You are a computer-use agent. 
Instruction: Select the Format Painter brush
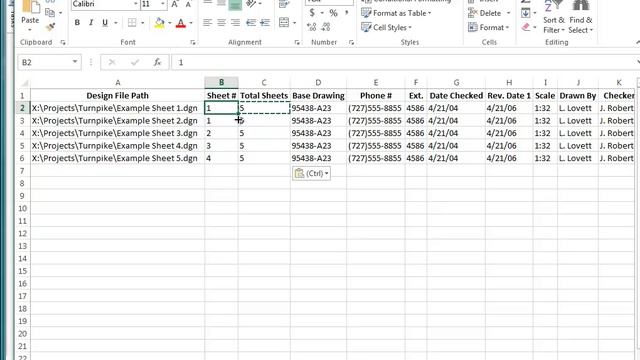tap(50, 27)
